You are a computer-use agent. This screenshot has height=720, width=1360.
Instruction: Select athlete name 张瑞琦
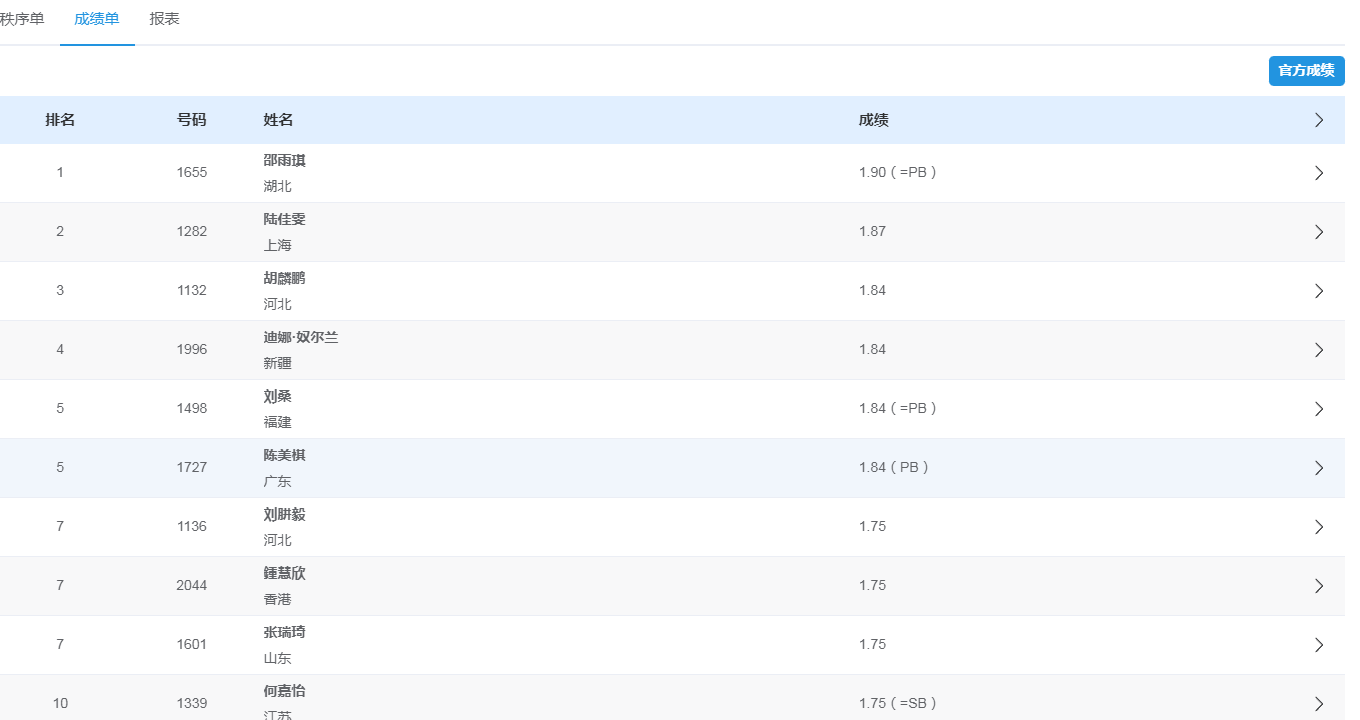285,633
